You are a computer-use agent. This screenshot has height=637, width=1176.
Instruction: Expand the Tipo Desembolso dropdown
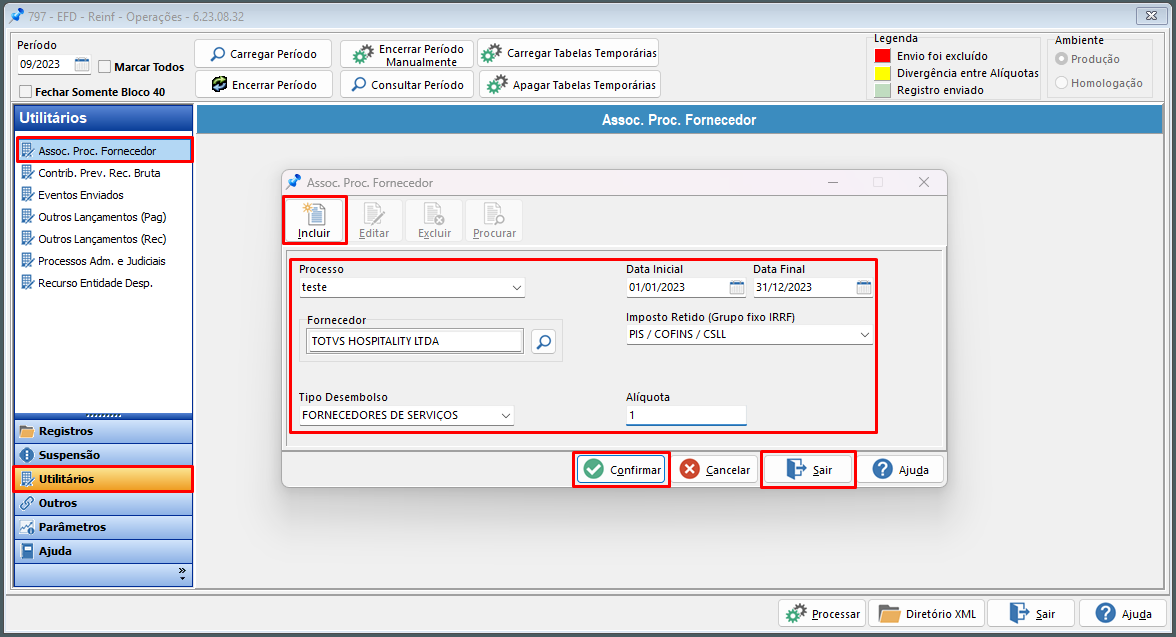point(506,416)
